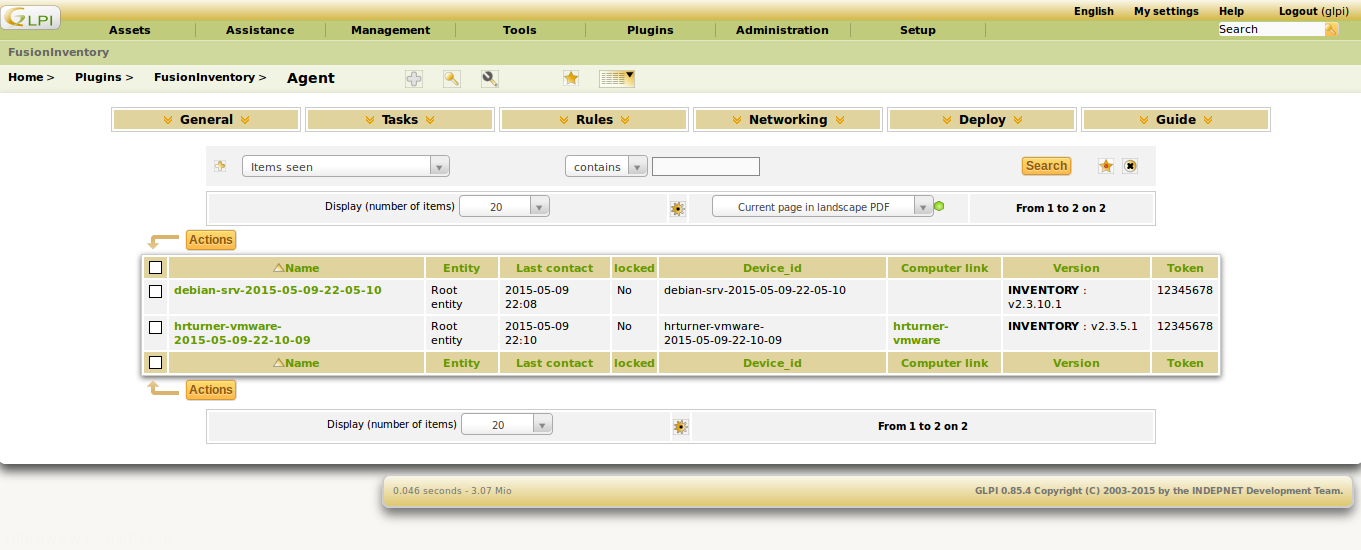Click the global search magnifier with pencil icon

click(x=490, y=78)
